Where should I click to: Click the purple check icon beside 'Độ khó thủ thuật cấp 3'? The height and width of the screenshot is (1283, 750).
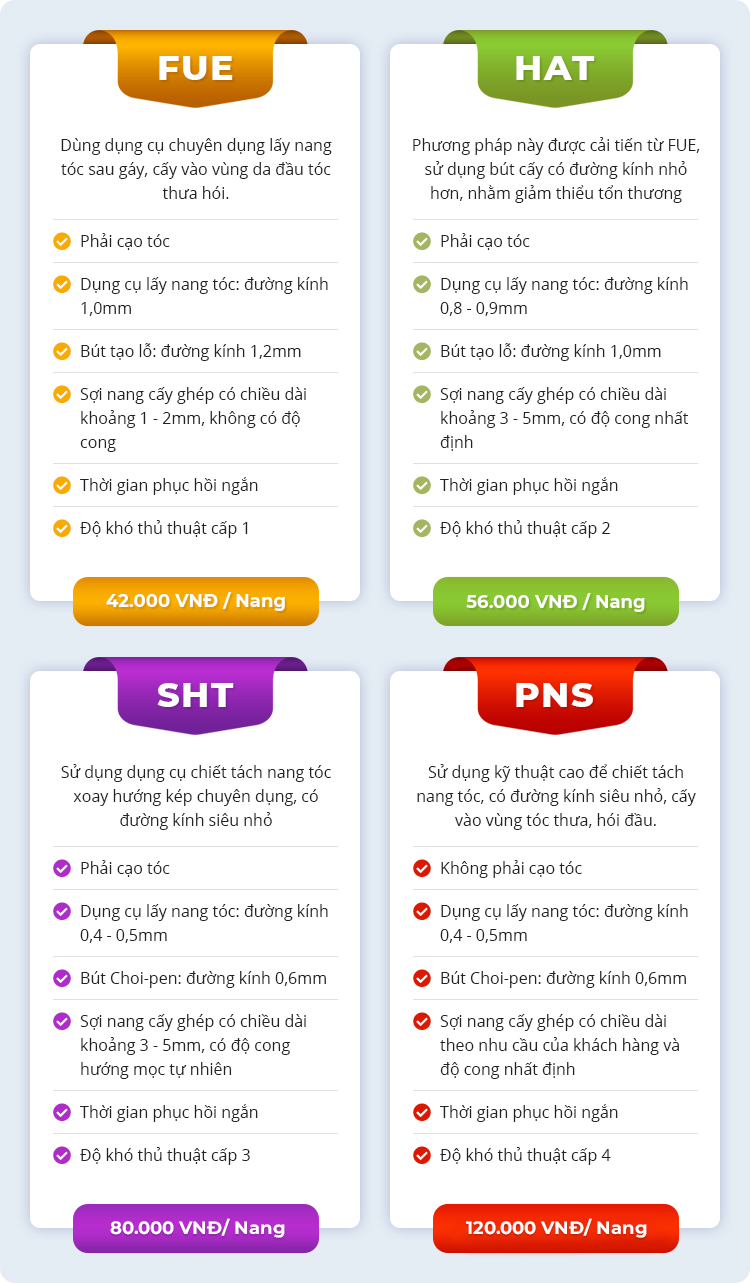pyautogui.click(x=62, y=1155)
